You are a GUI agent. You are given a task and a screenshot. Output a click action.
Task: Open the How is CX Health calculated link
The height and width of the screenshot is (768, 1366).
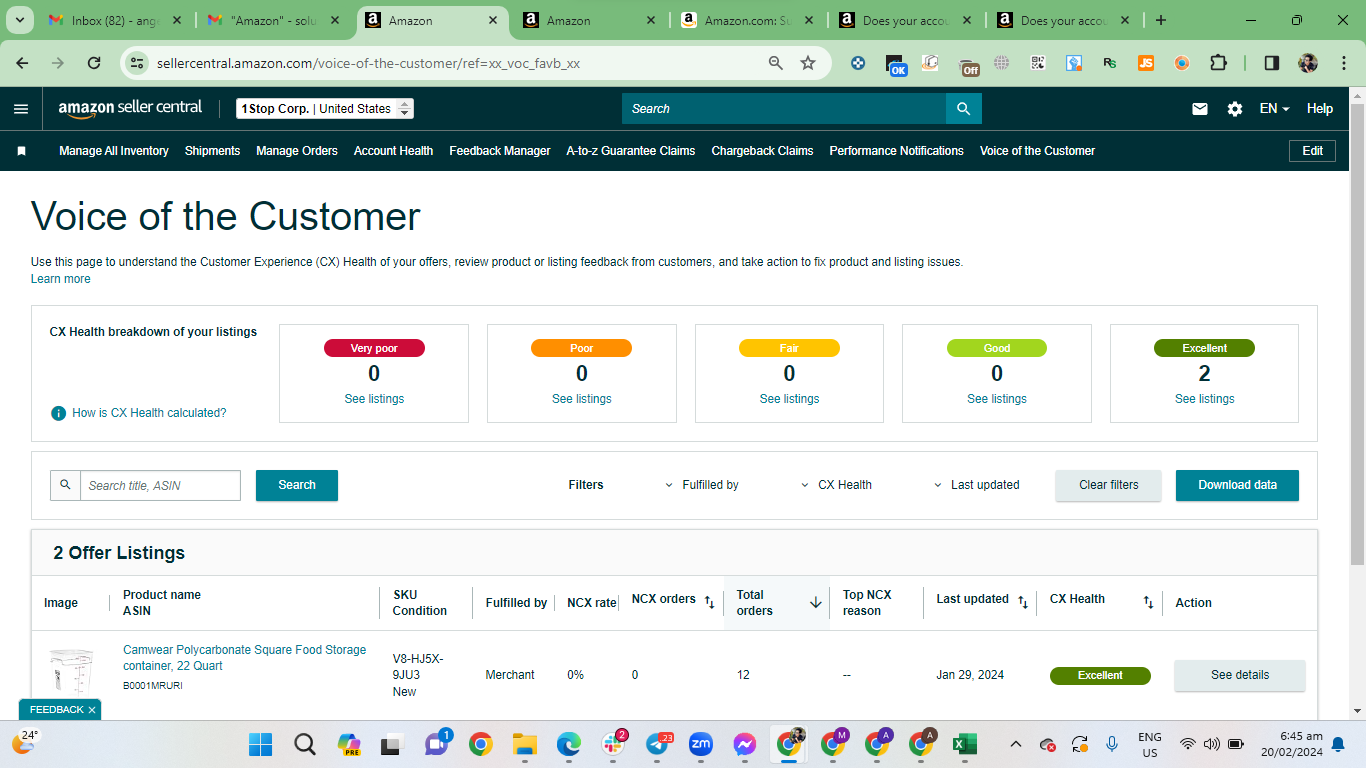pos(149,413)
